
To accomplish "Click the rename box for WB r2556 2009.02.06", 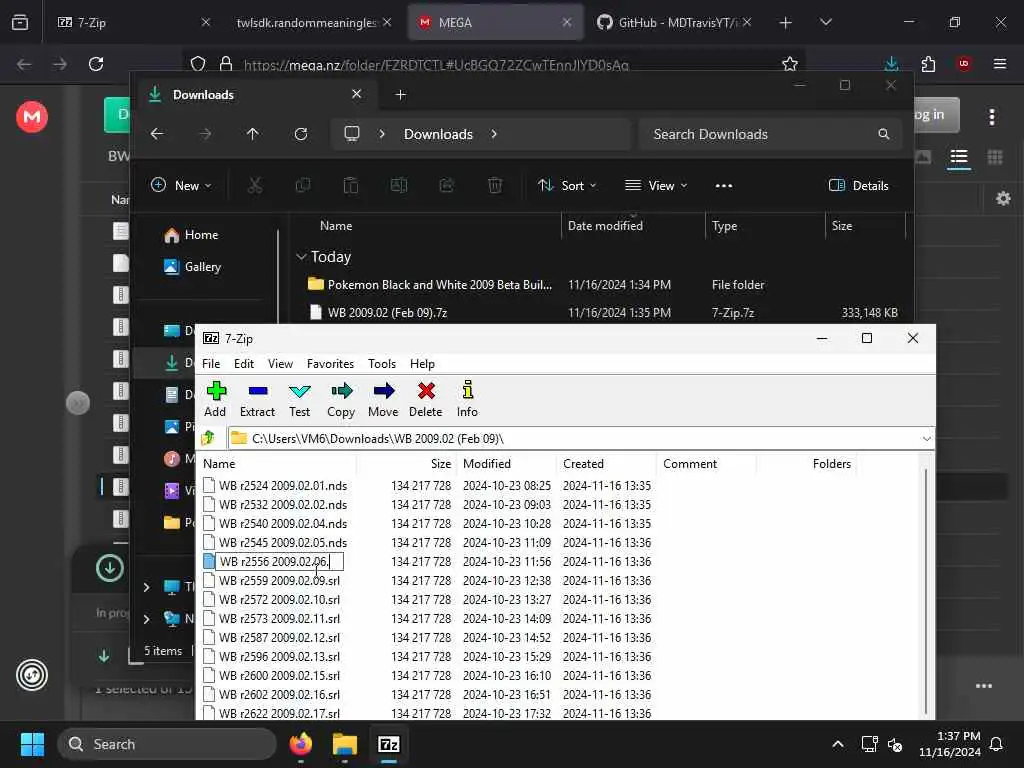I will coord(280,562).
